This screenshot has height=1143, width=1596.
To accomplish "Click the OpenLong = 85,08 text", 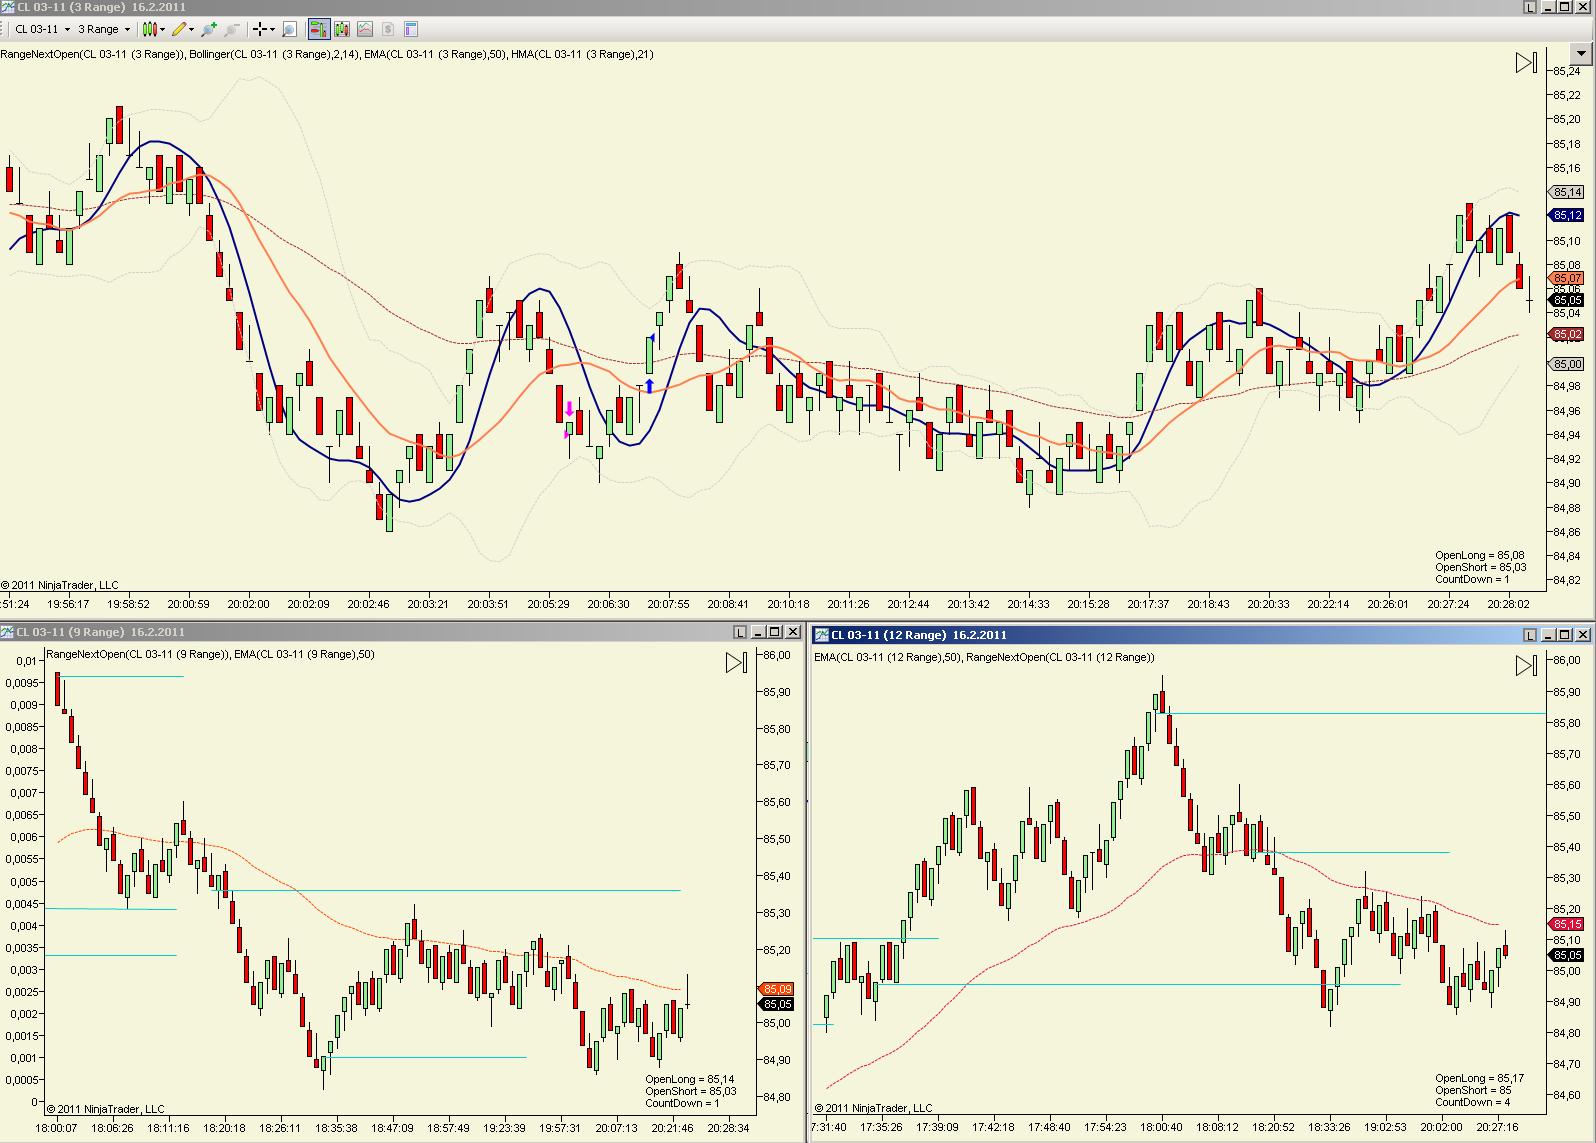I will pos(1479,555).
